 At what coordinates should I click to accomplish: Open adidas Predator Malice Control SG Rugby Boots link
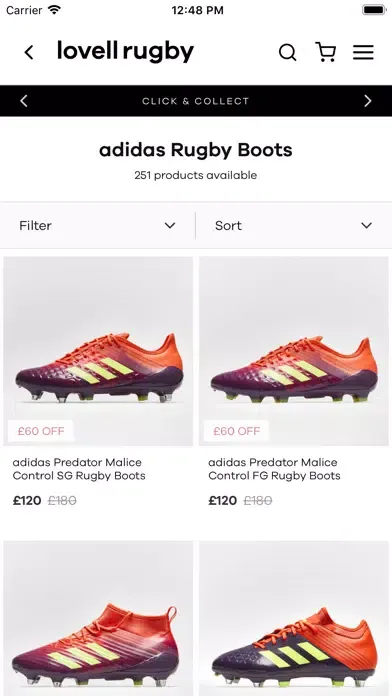click(x=79, y=469)
